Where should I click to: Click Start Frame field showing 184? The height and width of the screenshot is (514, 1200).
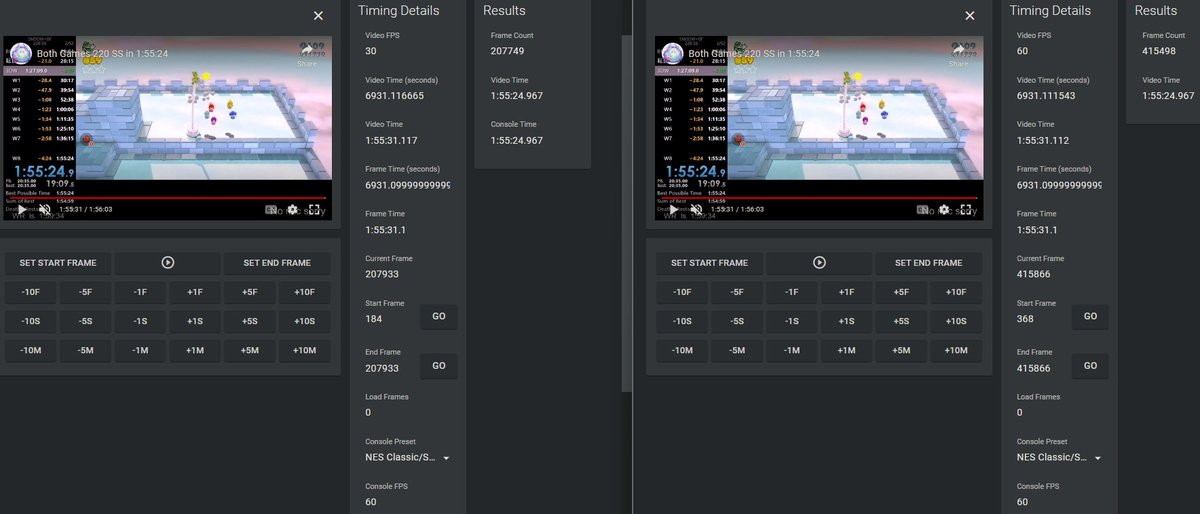389,318
